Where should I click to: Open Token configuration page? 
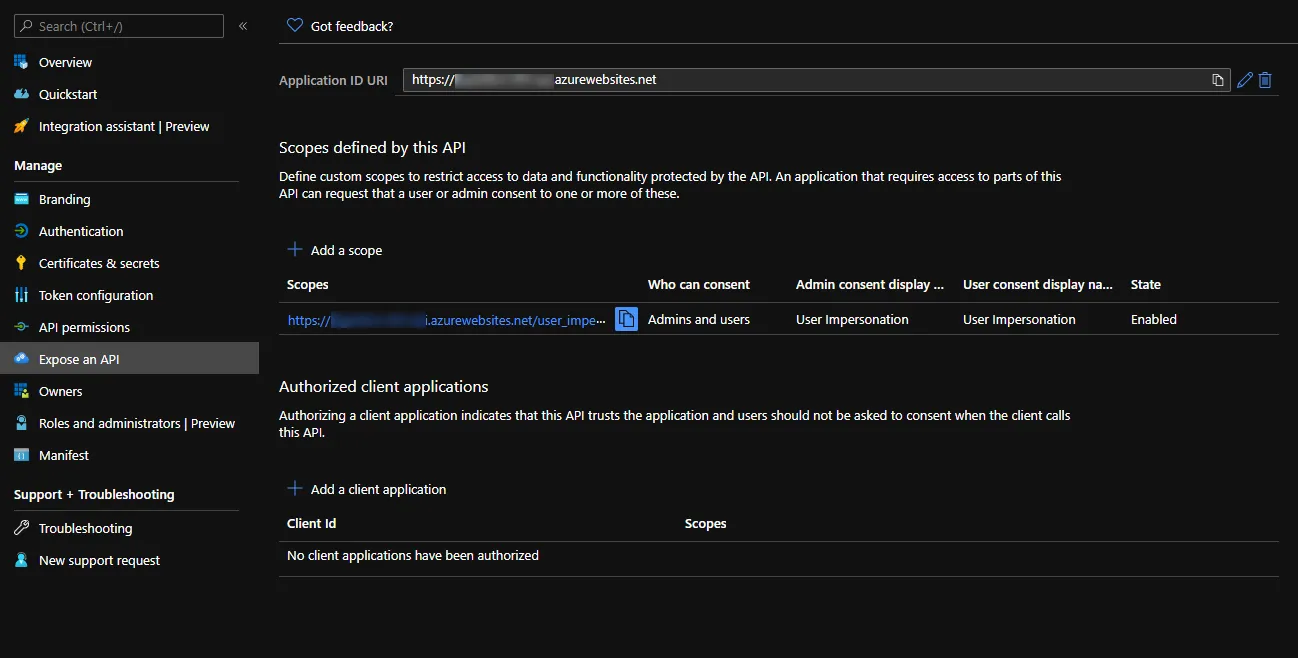click(96, 295)
